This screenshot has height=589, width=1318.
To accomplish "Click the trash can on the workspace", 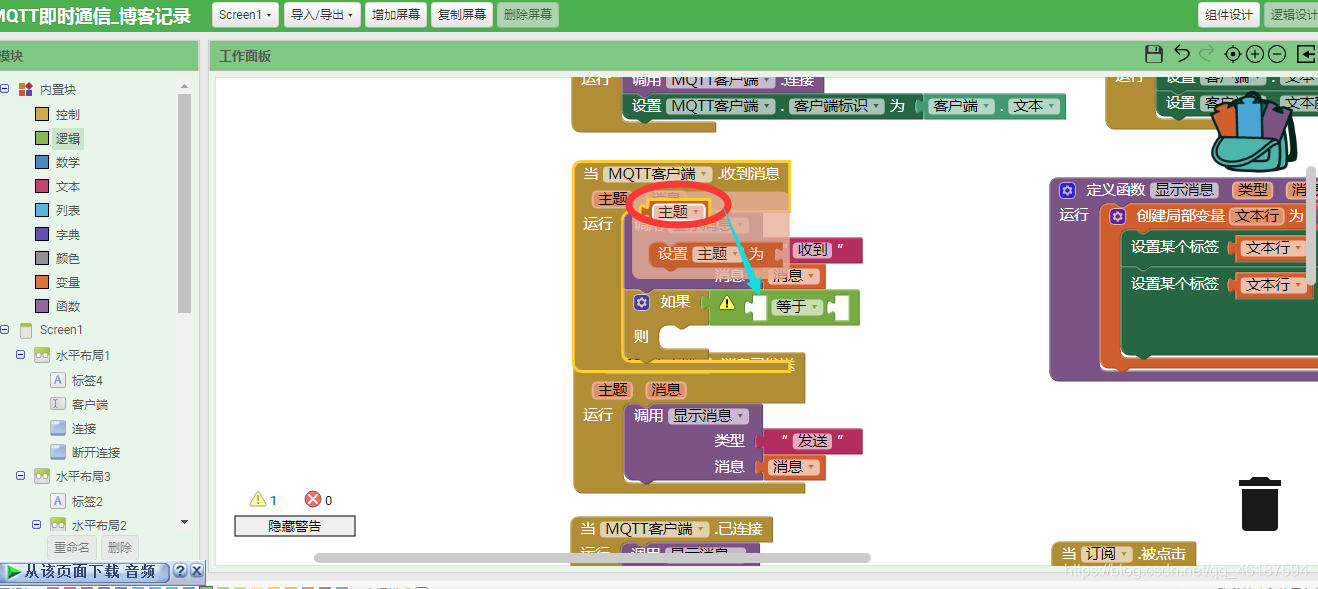I will 1260,504.
